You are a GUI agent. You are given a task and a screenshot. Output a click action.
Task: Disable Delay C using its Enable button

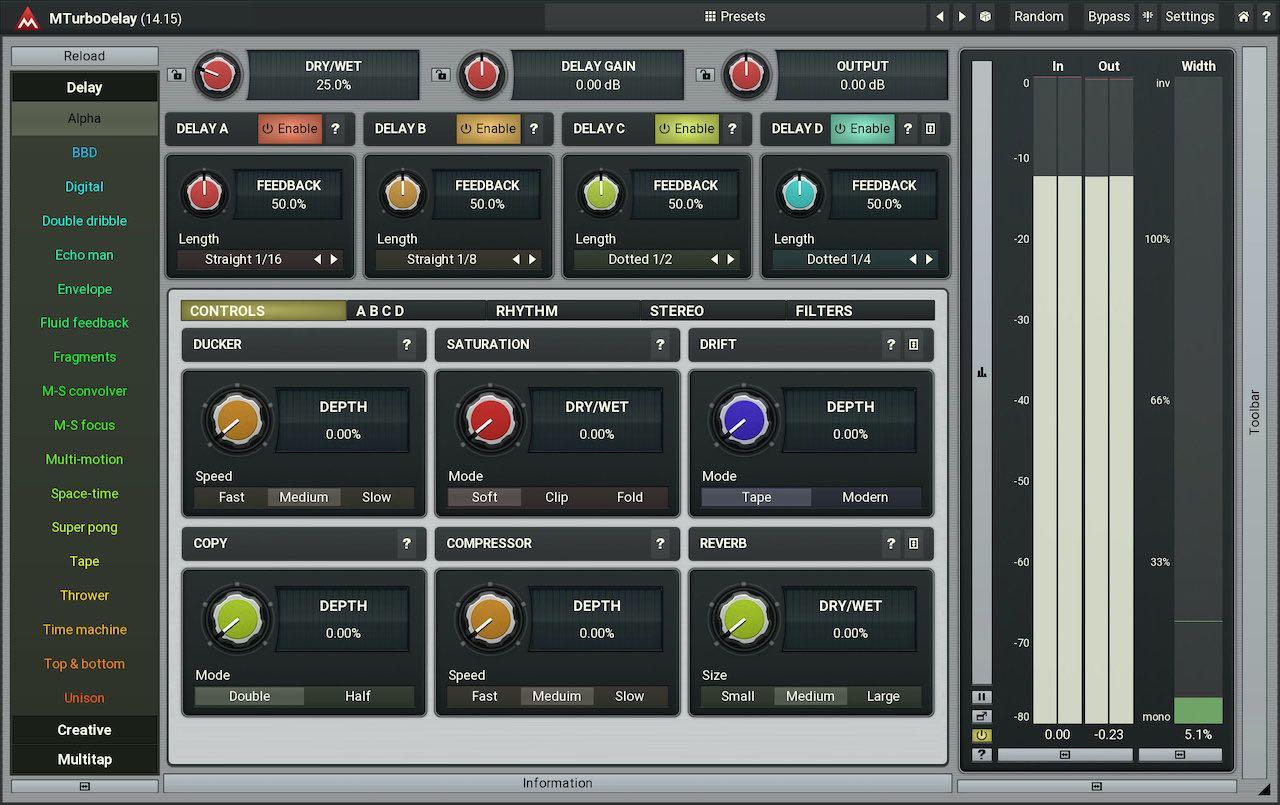click(686, 129)
